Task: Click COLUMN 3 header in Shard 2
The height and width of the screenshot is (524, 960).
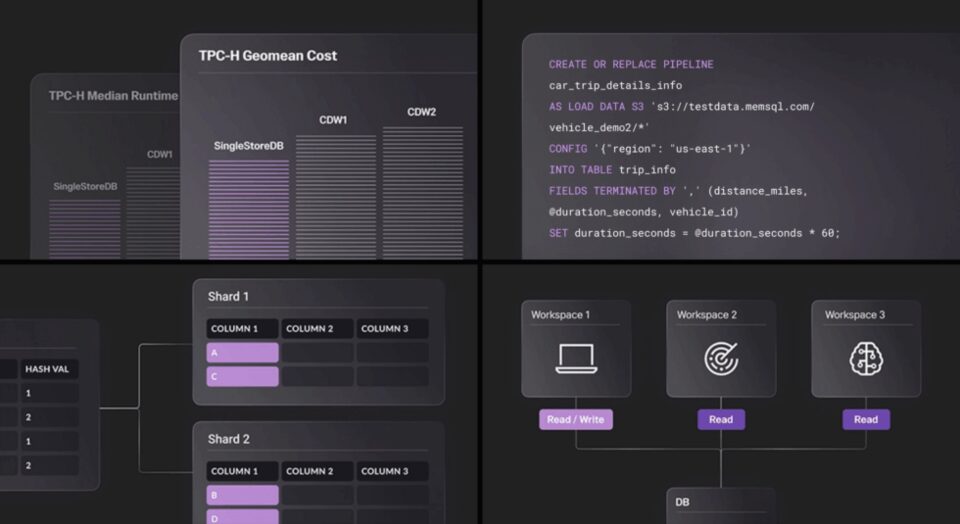Action: tap(392, 471)
